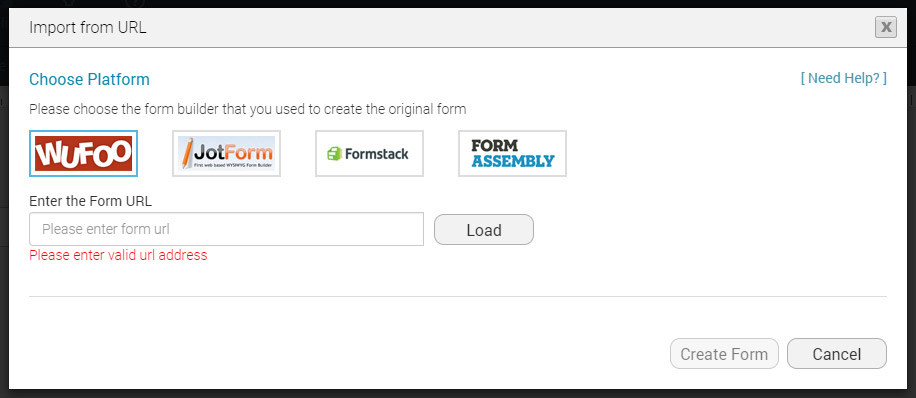Screen dimensions: 916x398
Task: Click the red invalid url error message
Action: (x=118, y=255)
